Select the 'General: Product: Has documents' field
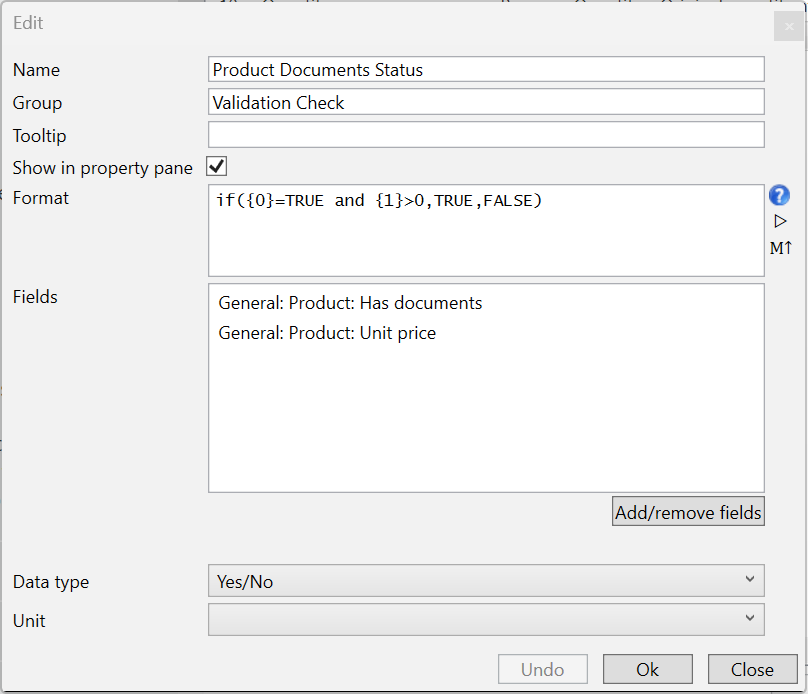Screen dimensions: 808x694 [x=350, y=303]
